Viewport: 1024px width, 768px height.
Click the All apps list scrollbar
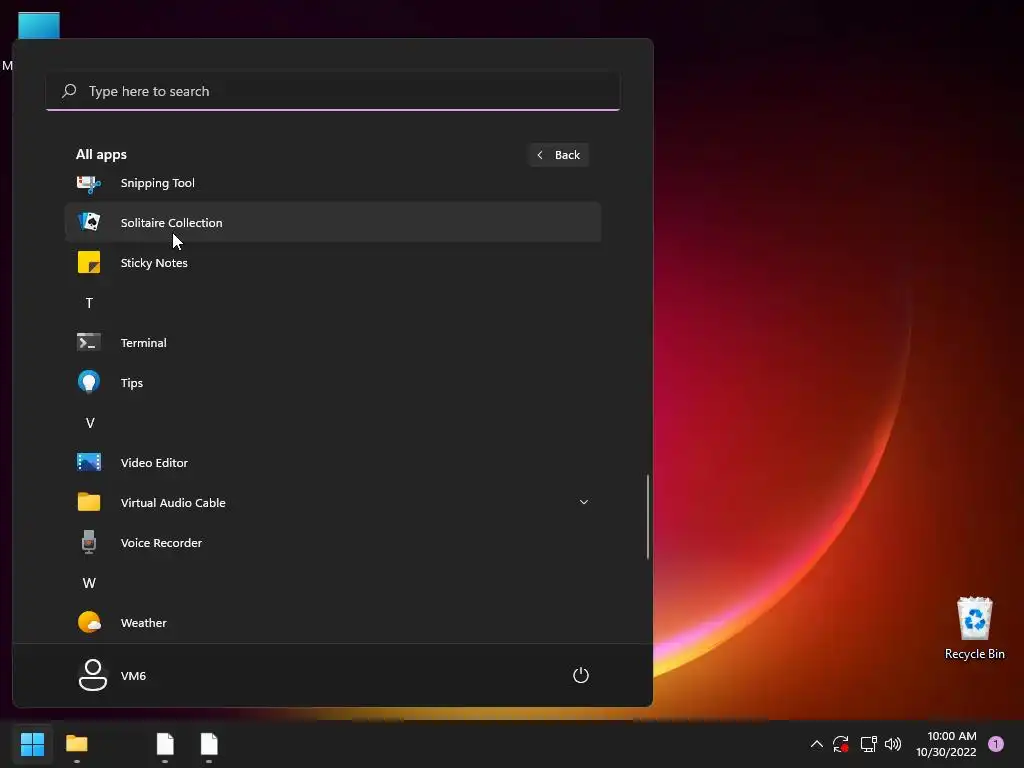(648, 516)
